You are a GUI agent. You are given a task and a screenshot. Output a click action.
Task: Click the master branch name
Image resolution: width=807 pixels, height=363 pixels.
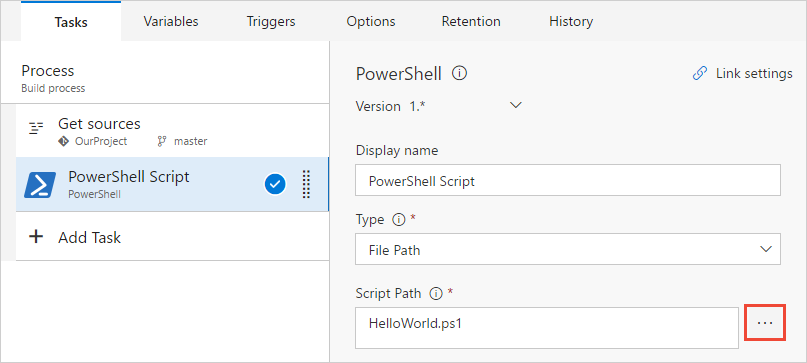(190, 141)
